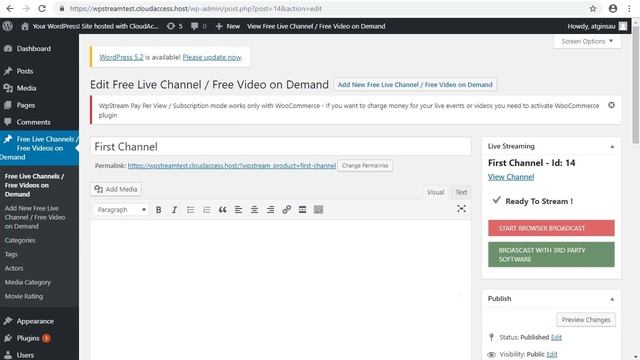The height and width of the screenshot is (360, 640).
Task: Edit the publish Status
Action: (x=556, y=338)
